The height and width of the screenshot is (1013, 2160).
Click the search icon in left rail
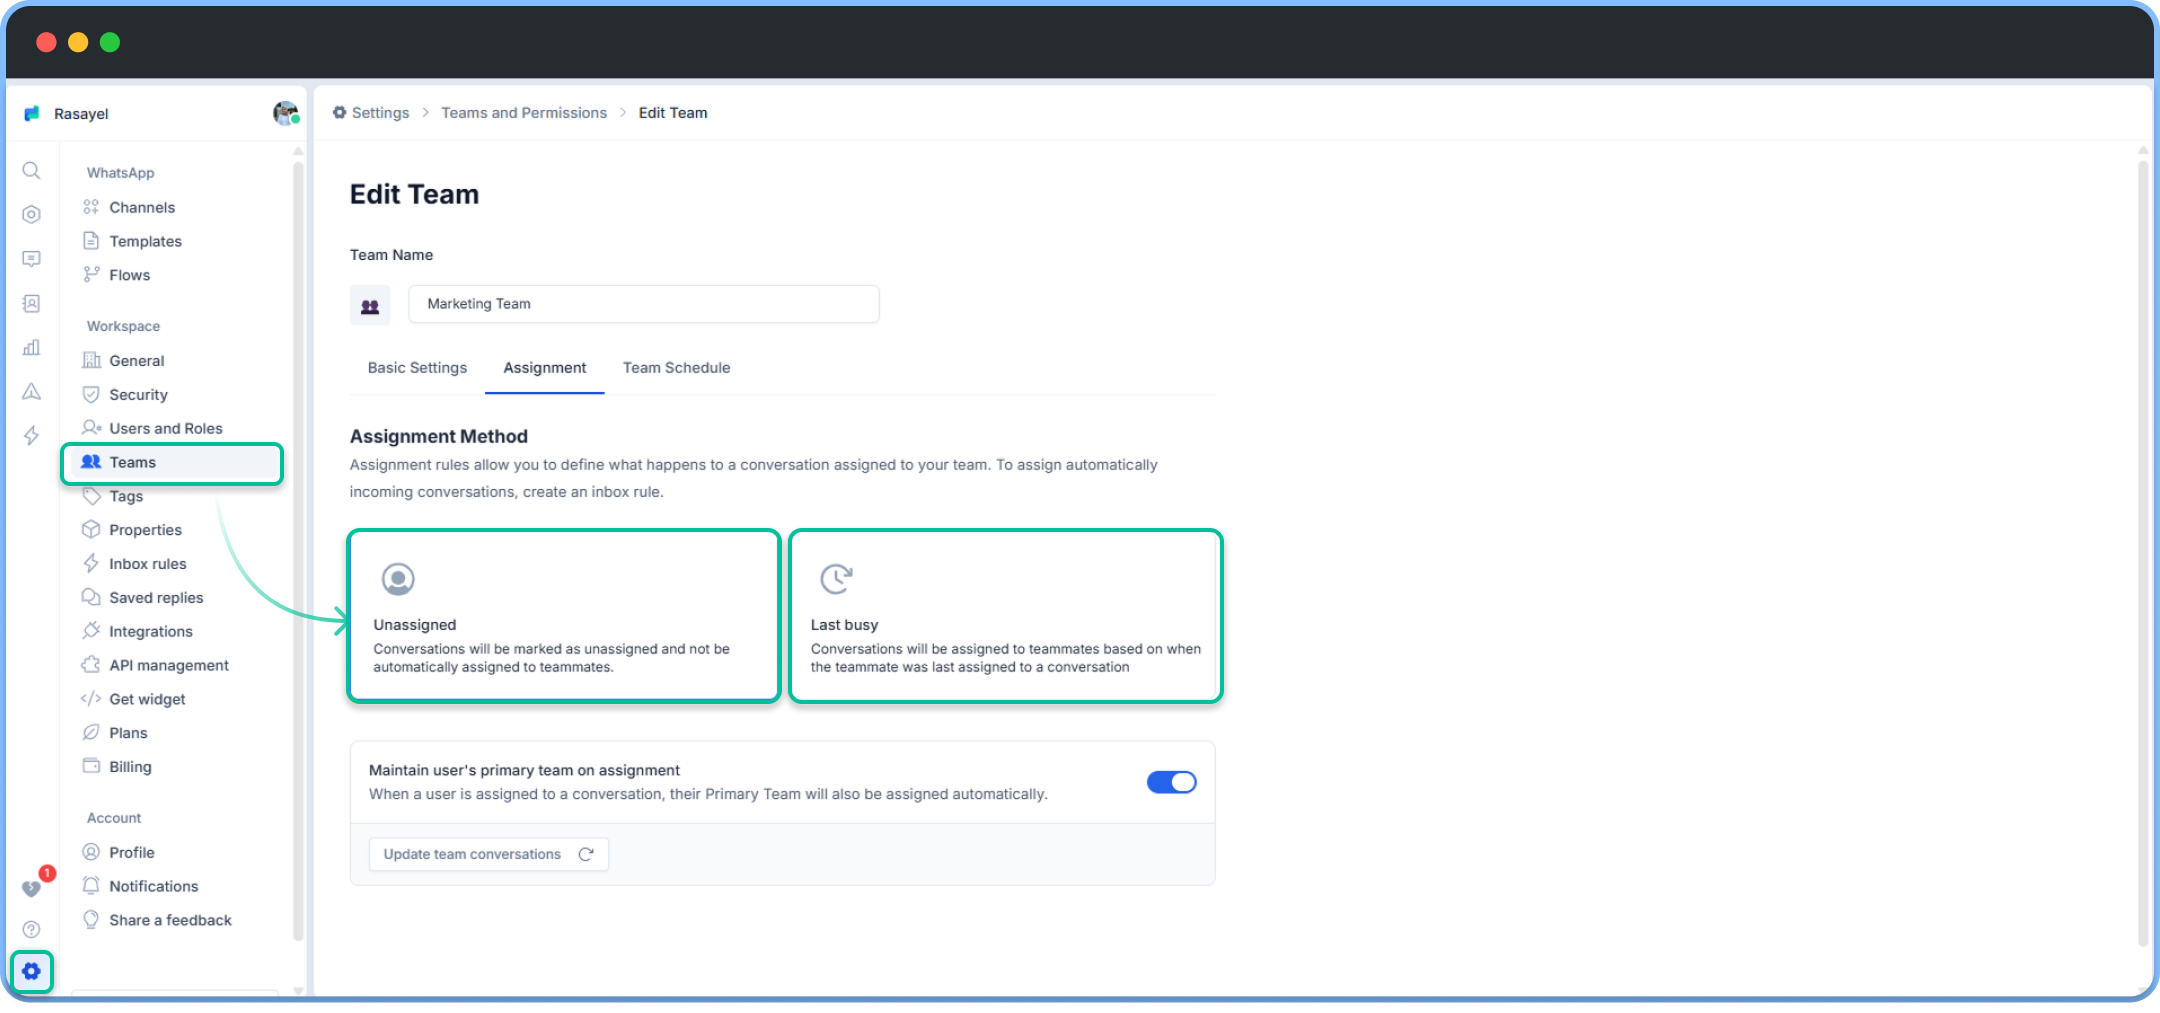tap(32, 171)
